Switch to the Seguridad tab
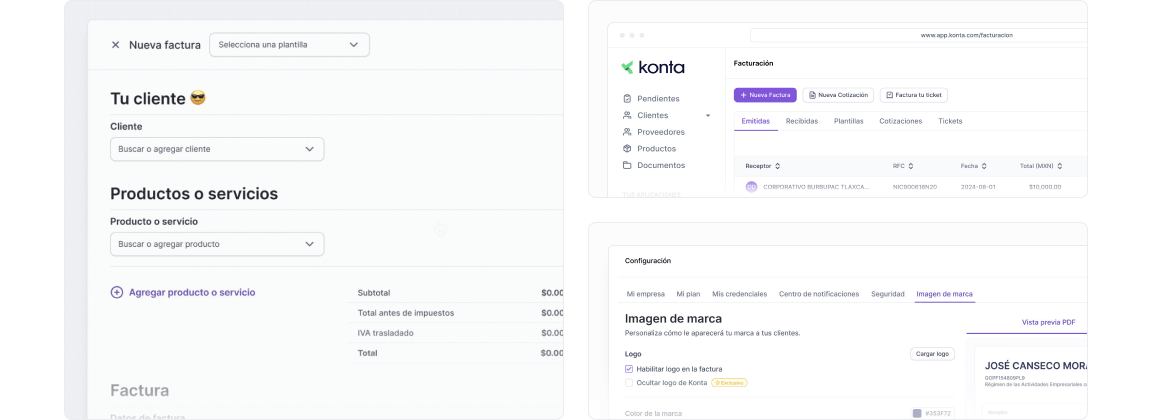 [x=888, y=294]
